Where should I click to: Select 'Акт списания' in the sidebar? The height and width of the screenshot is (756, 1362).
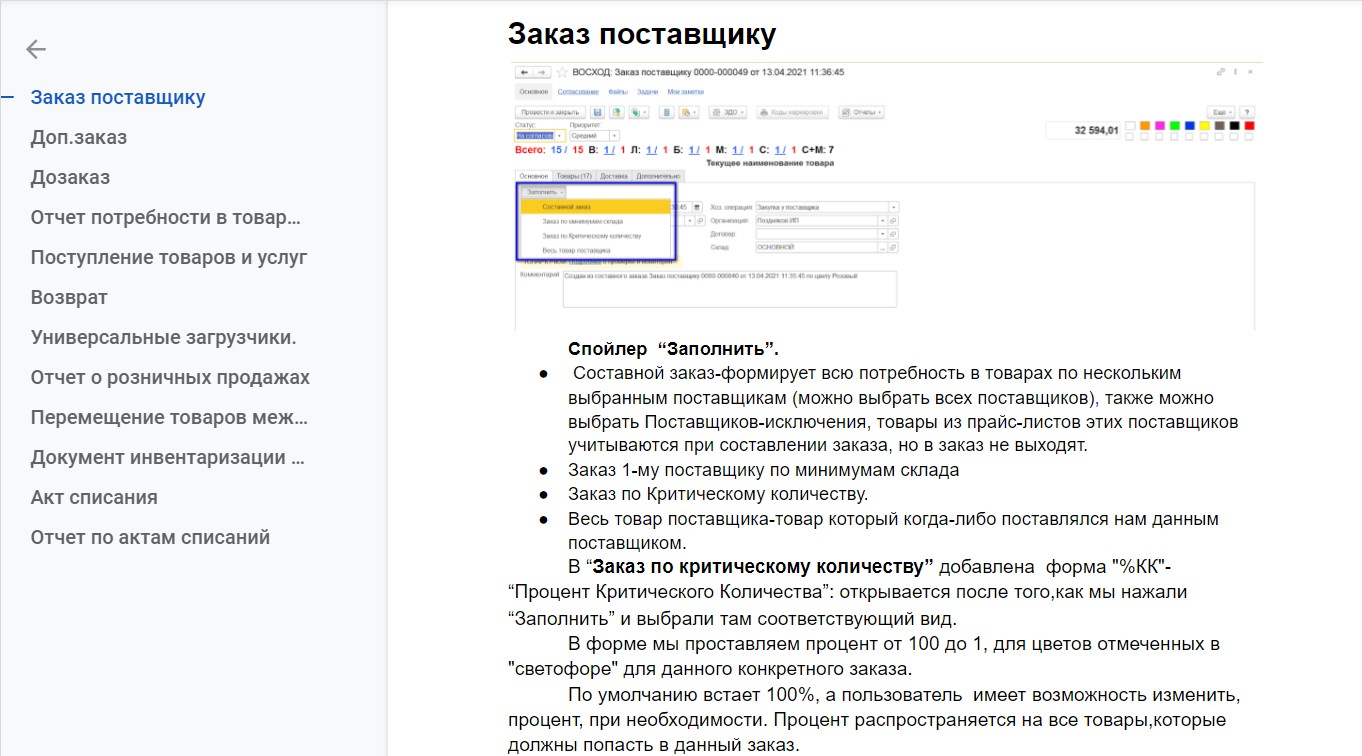pos(94,497)
